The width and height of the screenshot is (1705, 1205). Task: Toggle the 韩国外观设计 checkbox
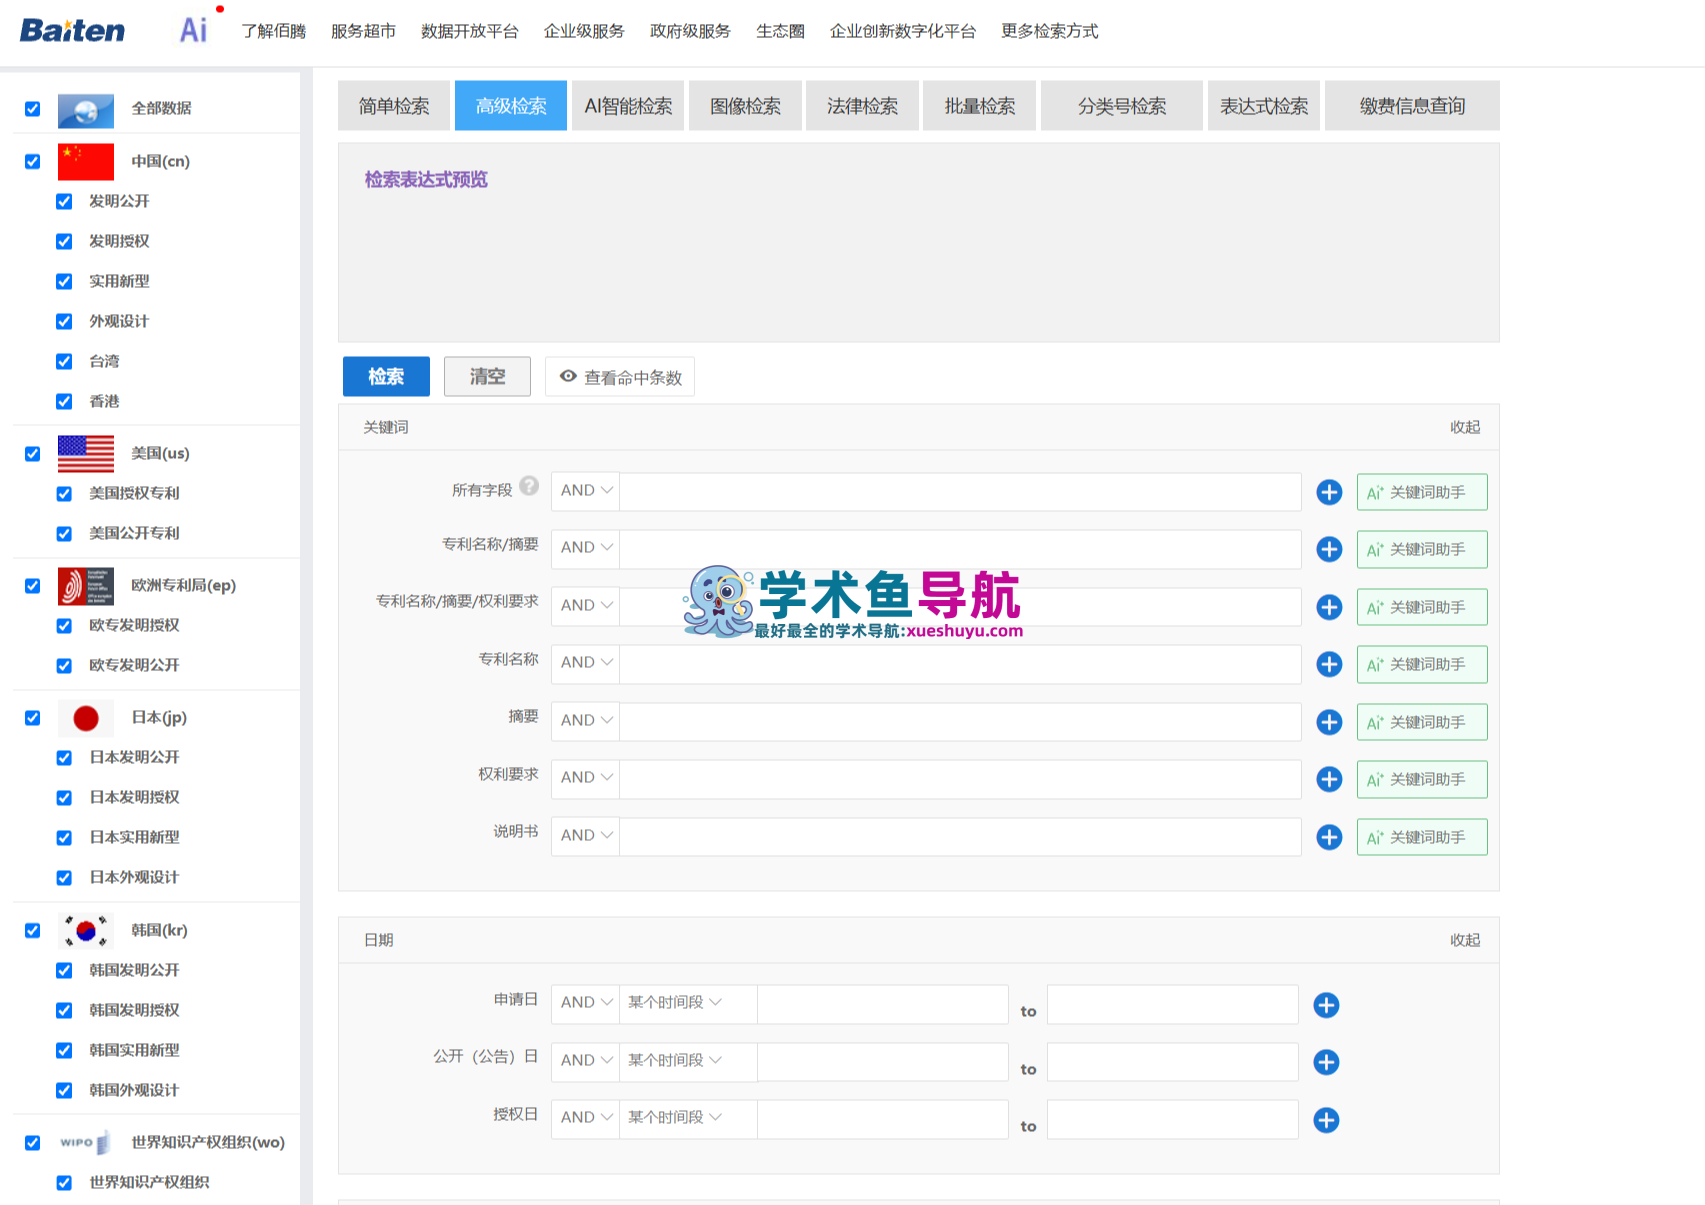[64, 1091]
